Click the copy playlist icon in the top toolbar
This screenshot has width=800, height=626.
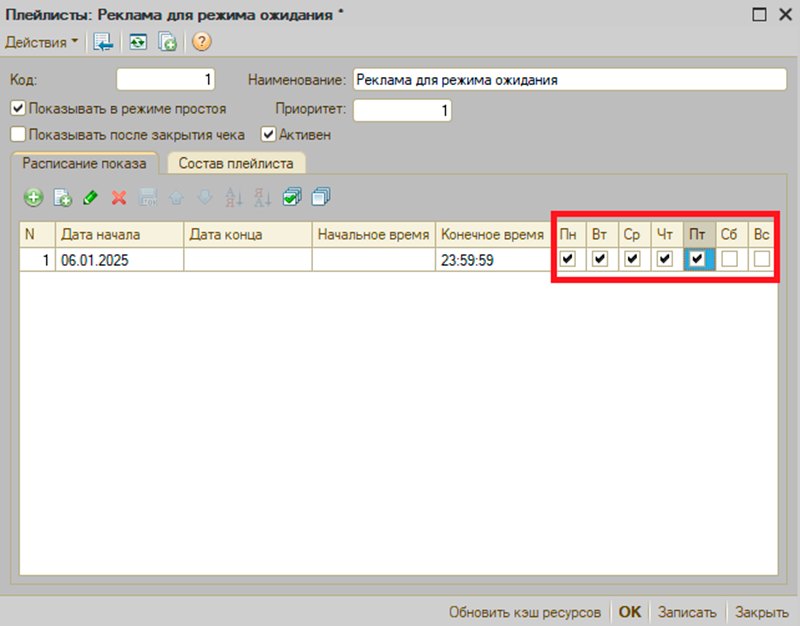pos(167,42)
